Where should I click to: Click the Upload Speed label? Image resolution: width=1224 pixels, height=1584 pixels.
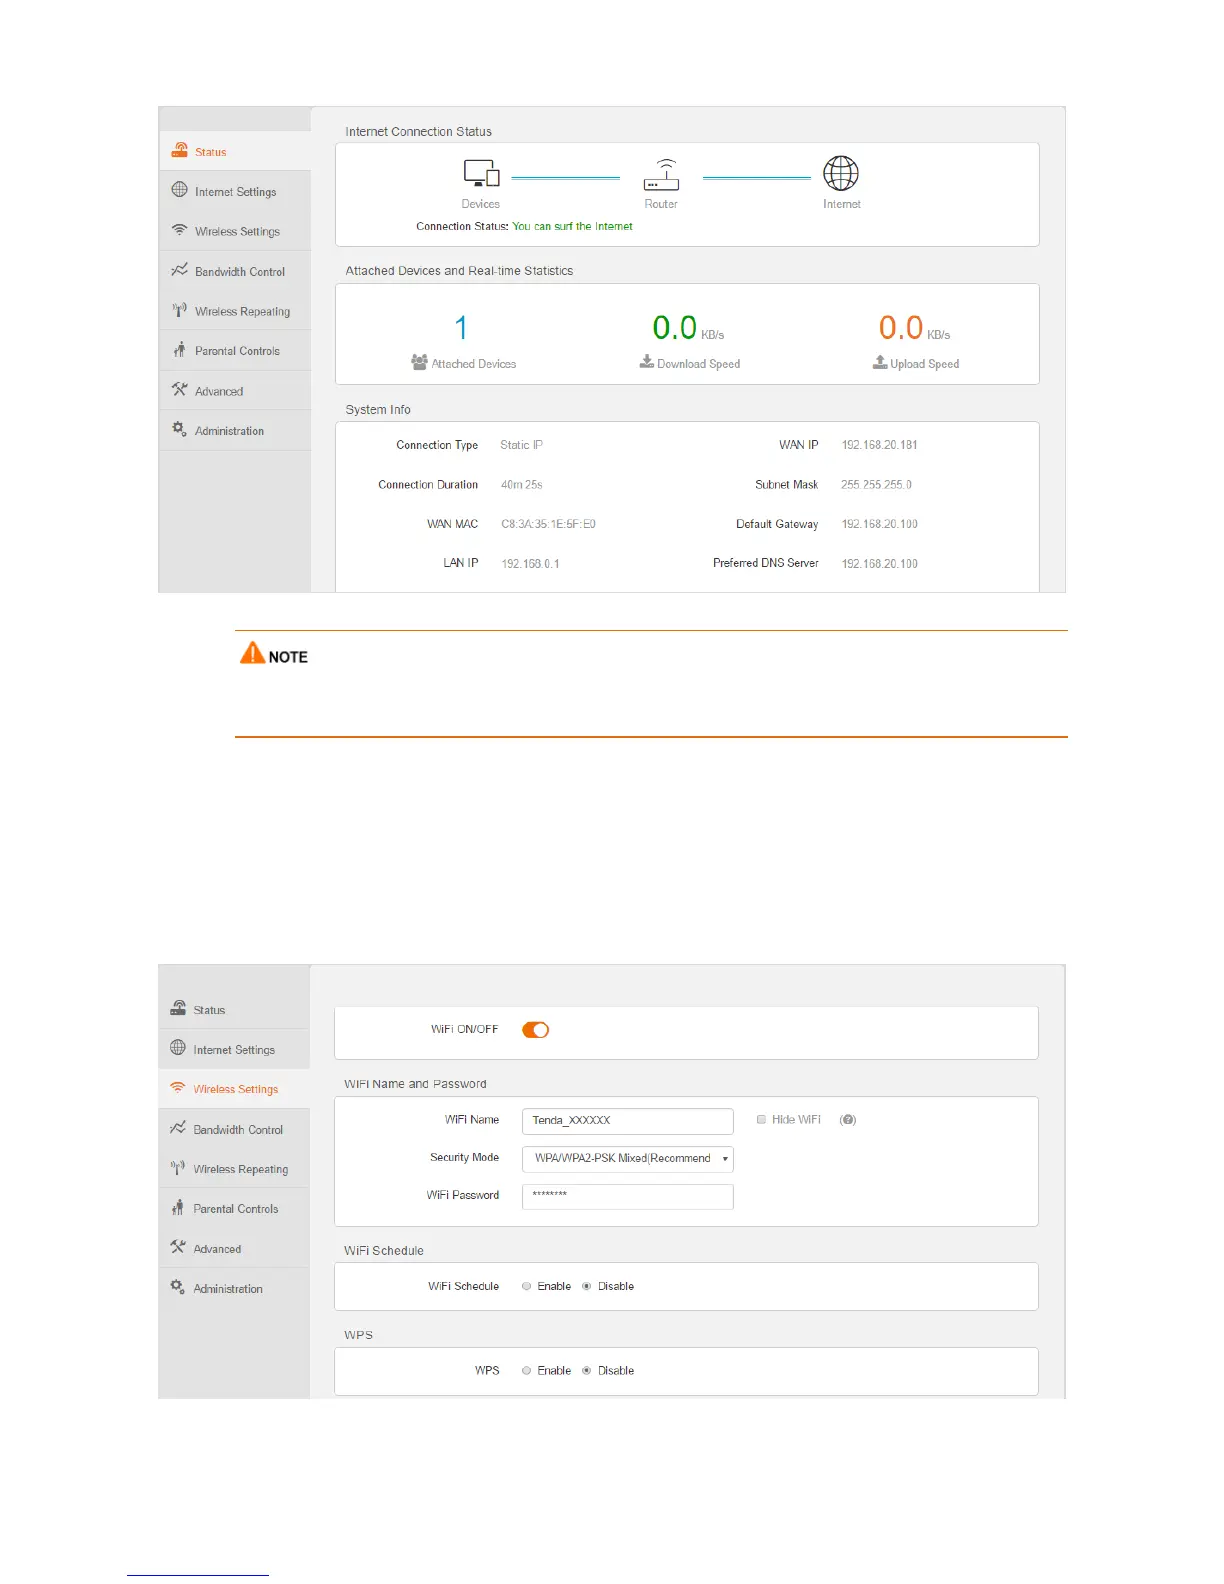pos(925,364)
